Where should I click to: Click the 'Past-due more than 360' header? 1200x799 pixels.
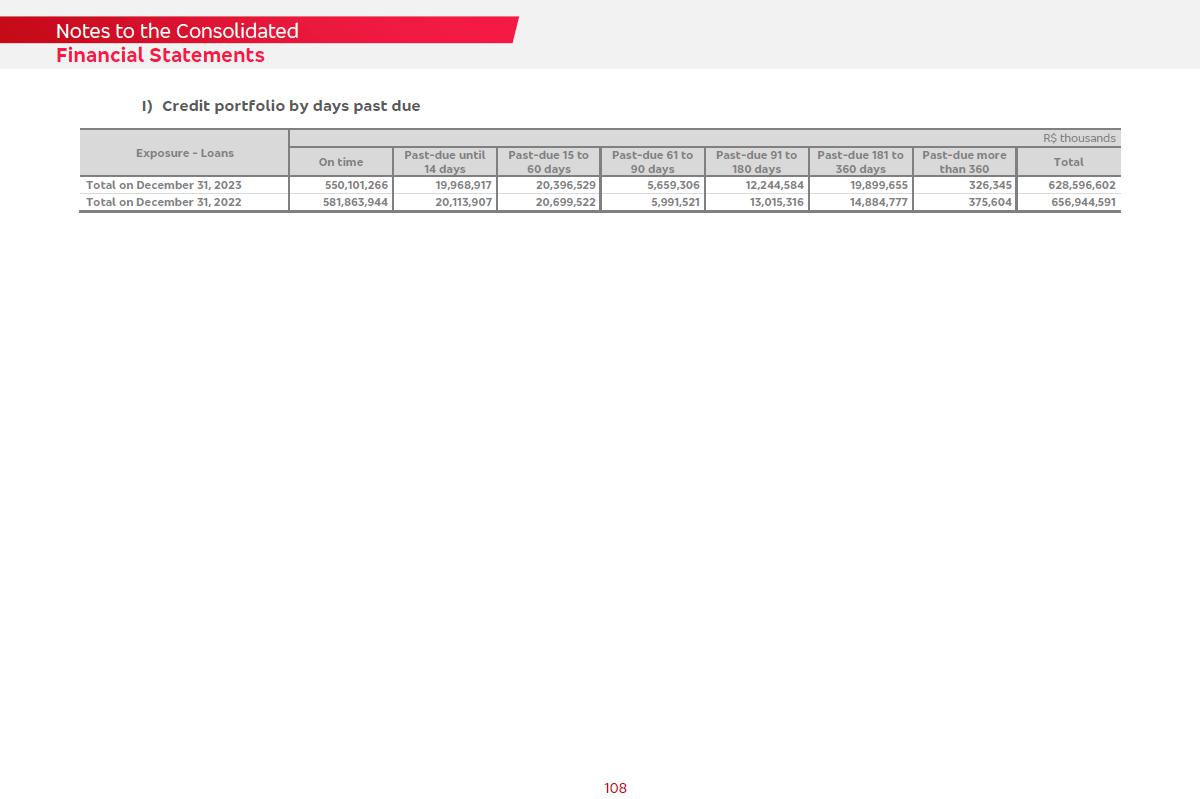(965, 162)
